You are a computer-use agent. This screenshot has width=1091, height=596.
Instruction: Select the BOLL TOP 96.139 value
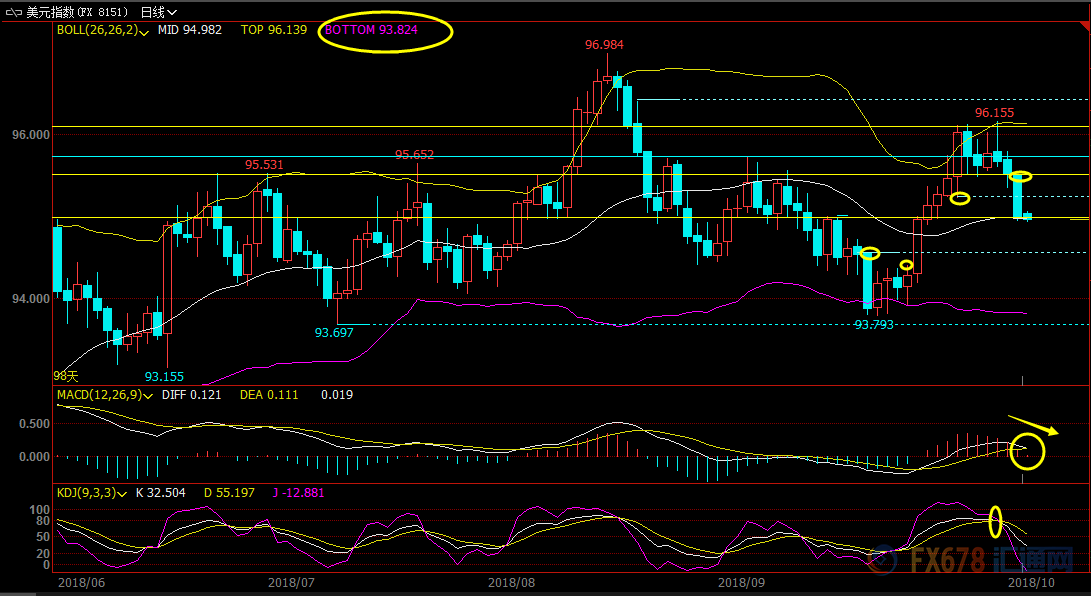coord(273,30)
